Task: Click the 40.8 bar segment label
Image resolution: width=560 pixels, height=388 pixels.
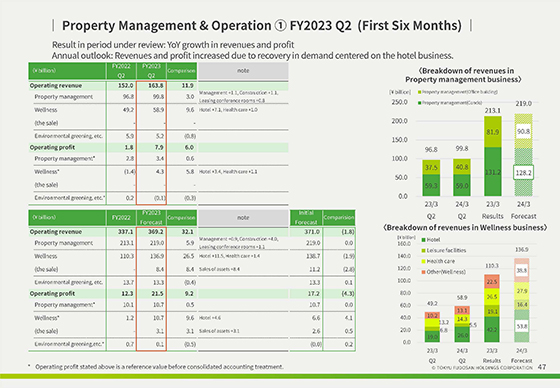Action: coord(462,167)
